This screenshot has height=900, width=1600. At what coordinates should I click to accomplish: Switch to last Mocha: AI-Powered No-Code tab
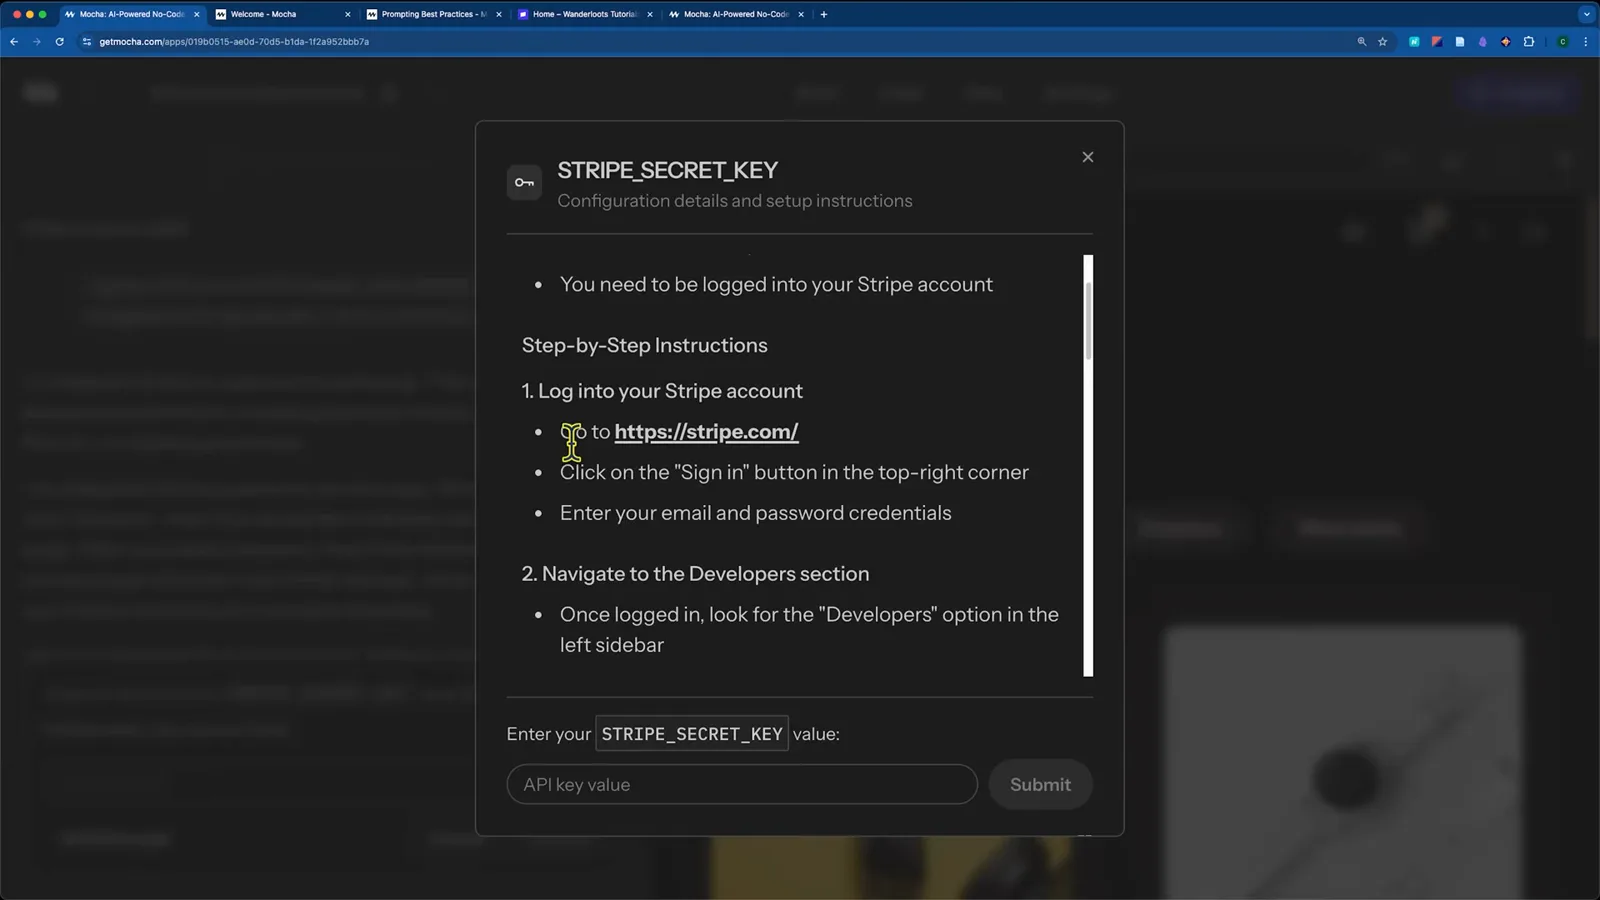[736, 14]
